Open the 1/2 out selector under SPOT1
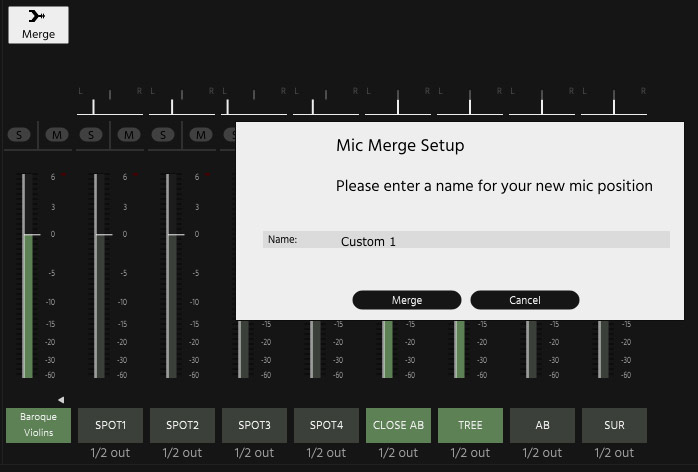Screen dimensions: 698x472 pyautogui.click(x=110, y=453)
